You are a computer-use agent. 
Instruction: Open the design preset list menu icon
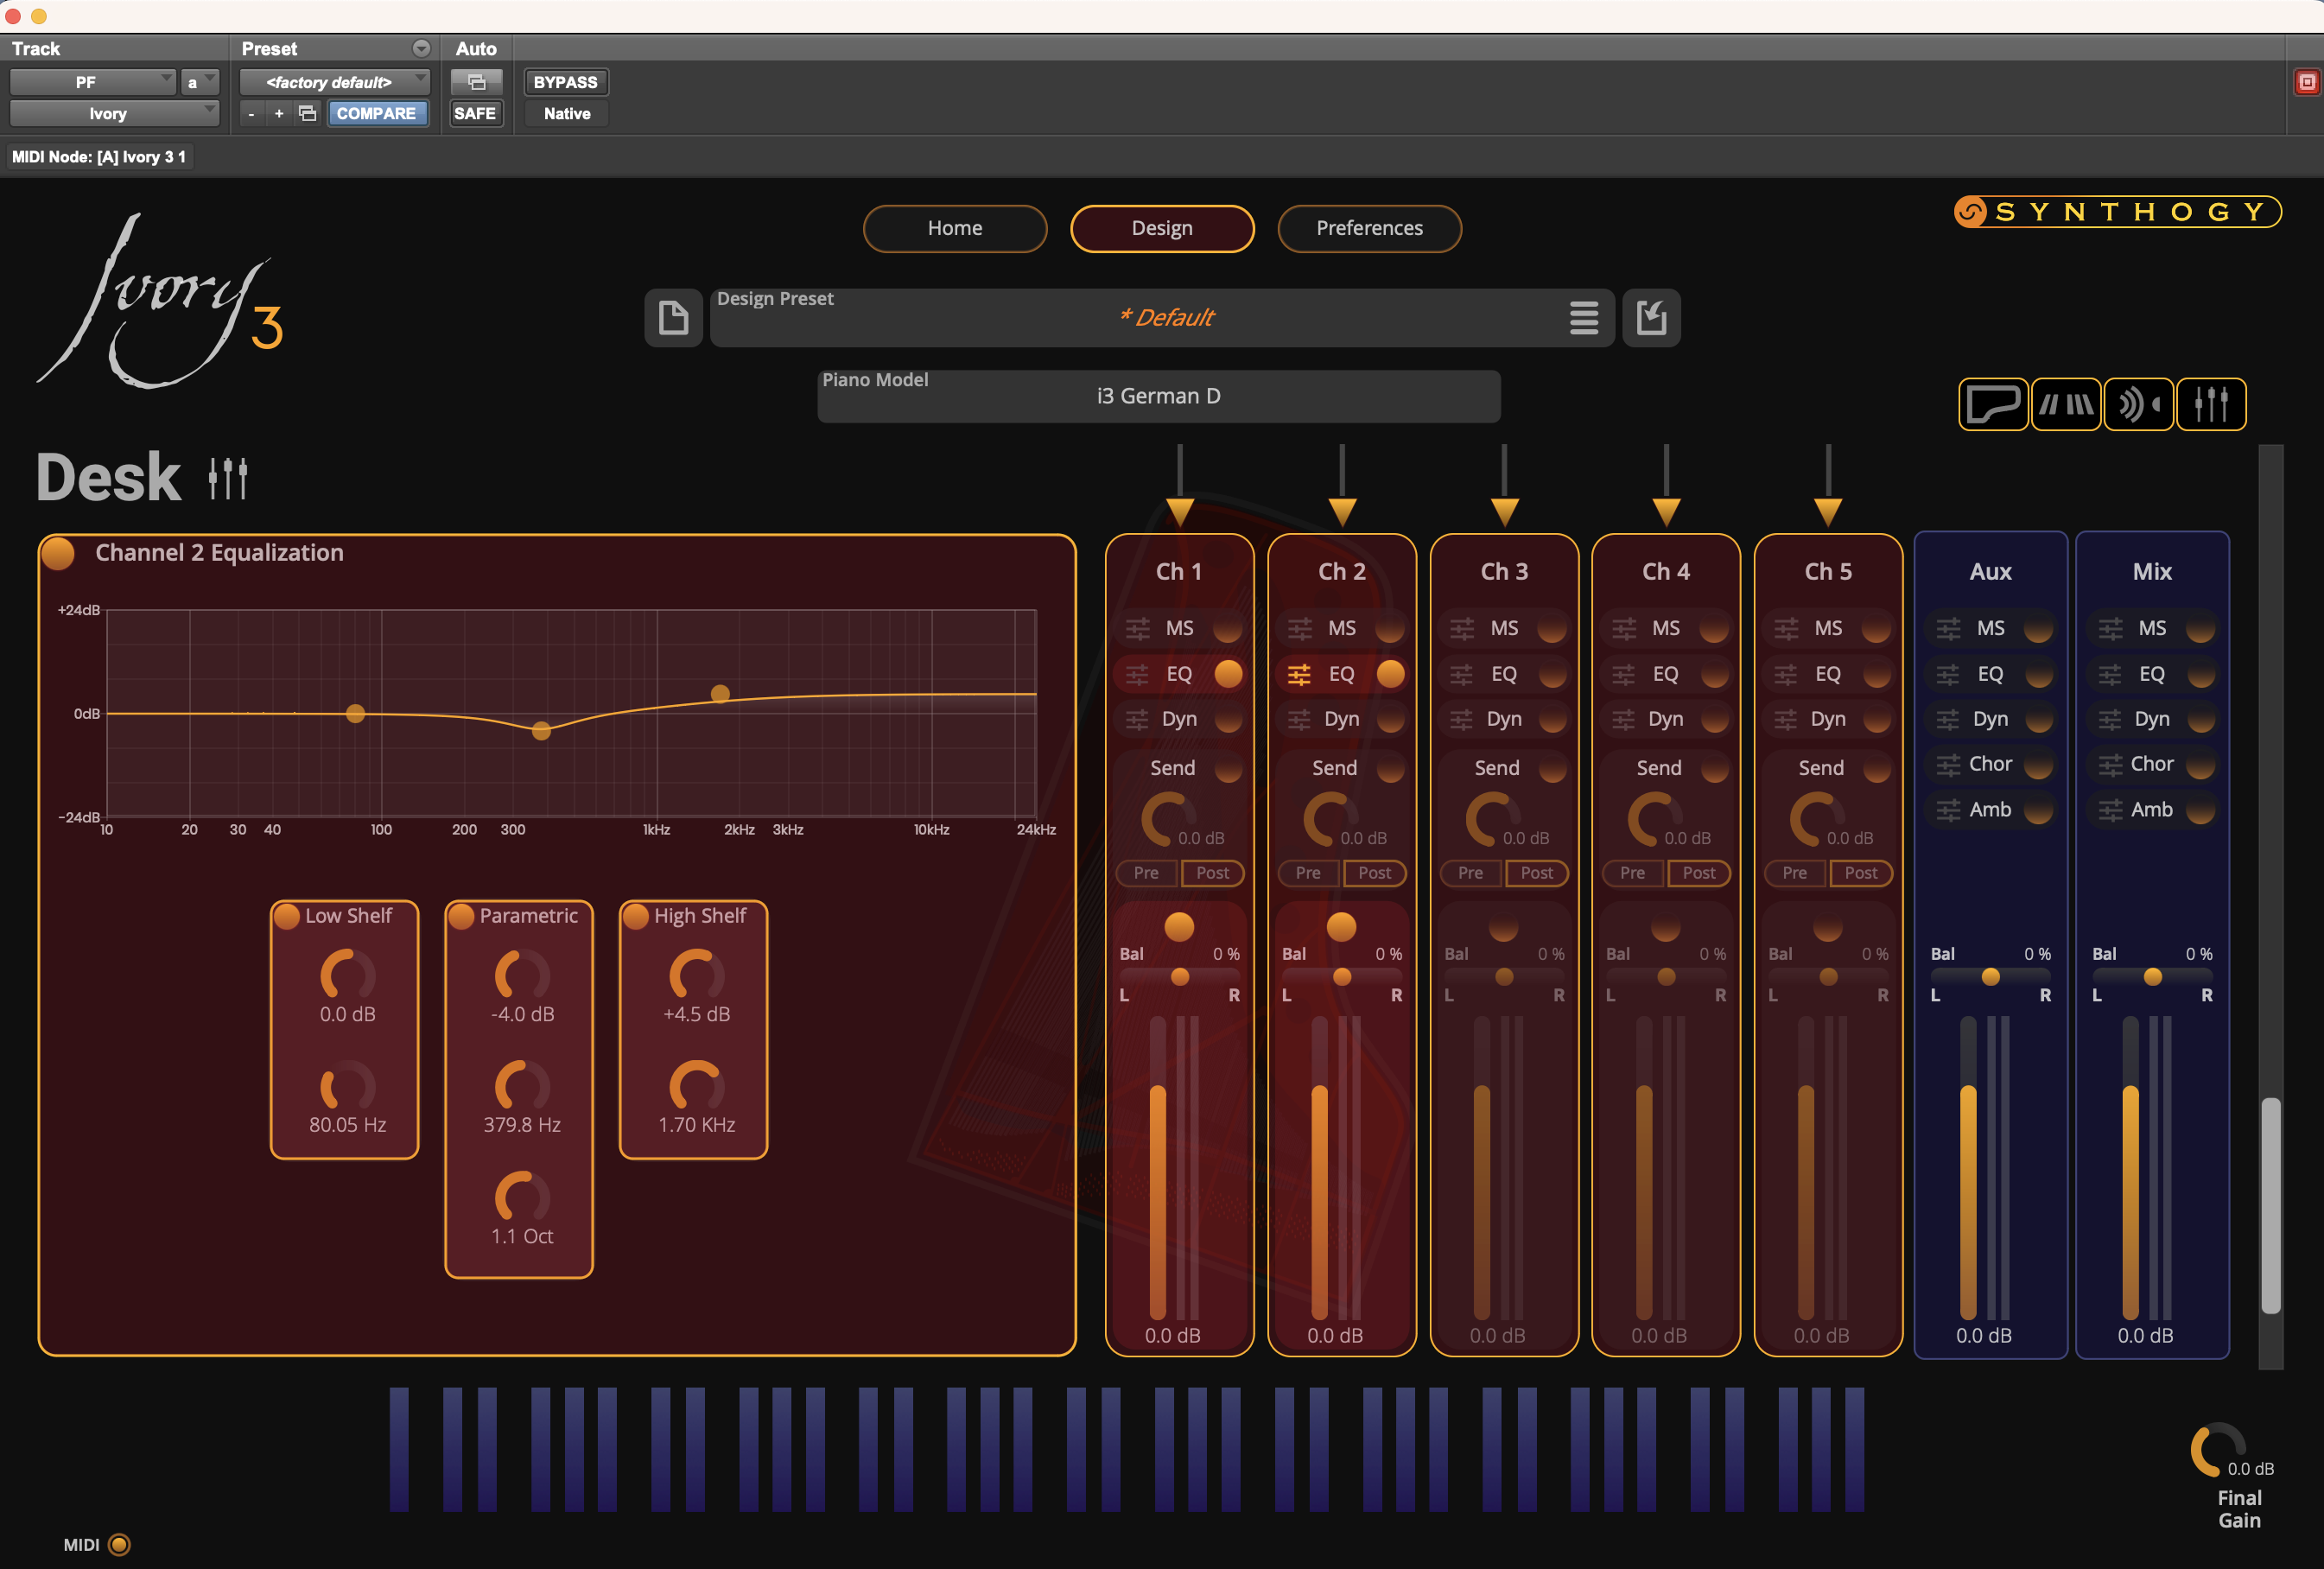pos(1584,318)
